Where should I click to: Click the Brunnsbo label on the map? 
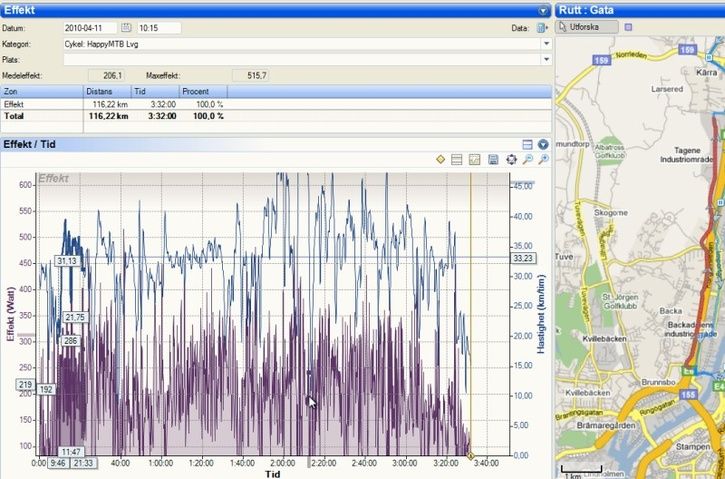(658, 382)
